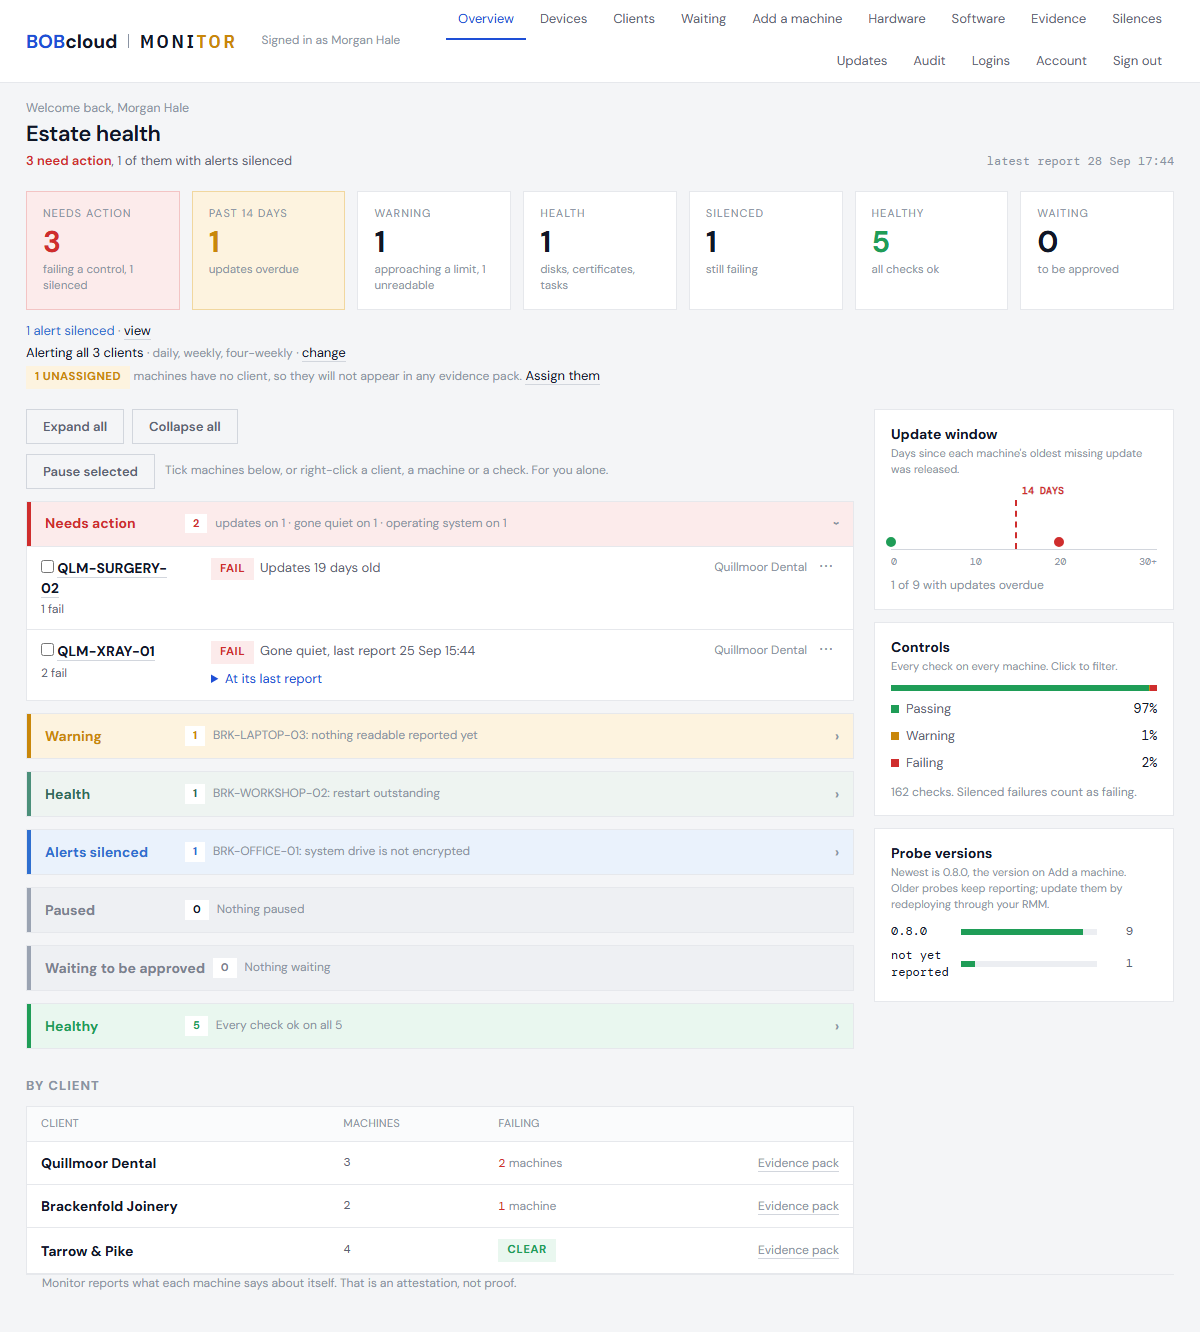The image size is (1200, 1332).
Task: Click the CLEAR badge for Tarrow & Pike
Action: 527,1250
